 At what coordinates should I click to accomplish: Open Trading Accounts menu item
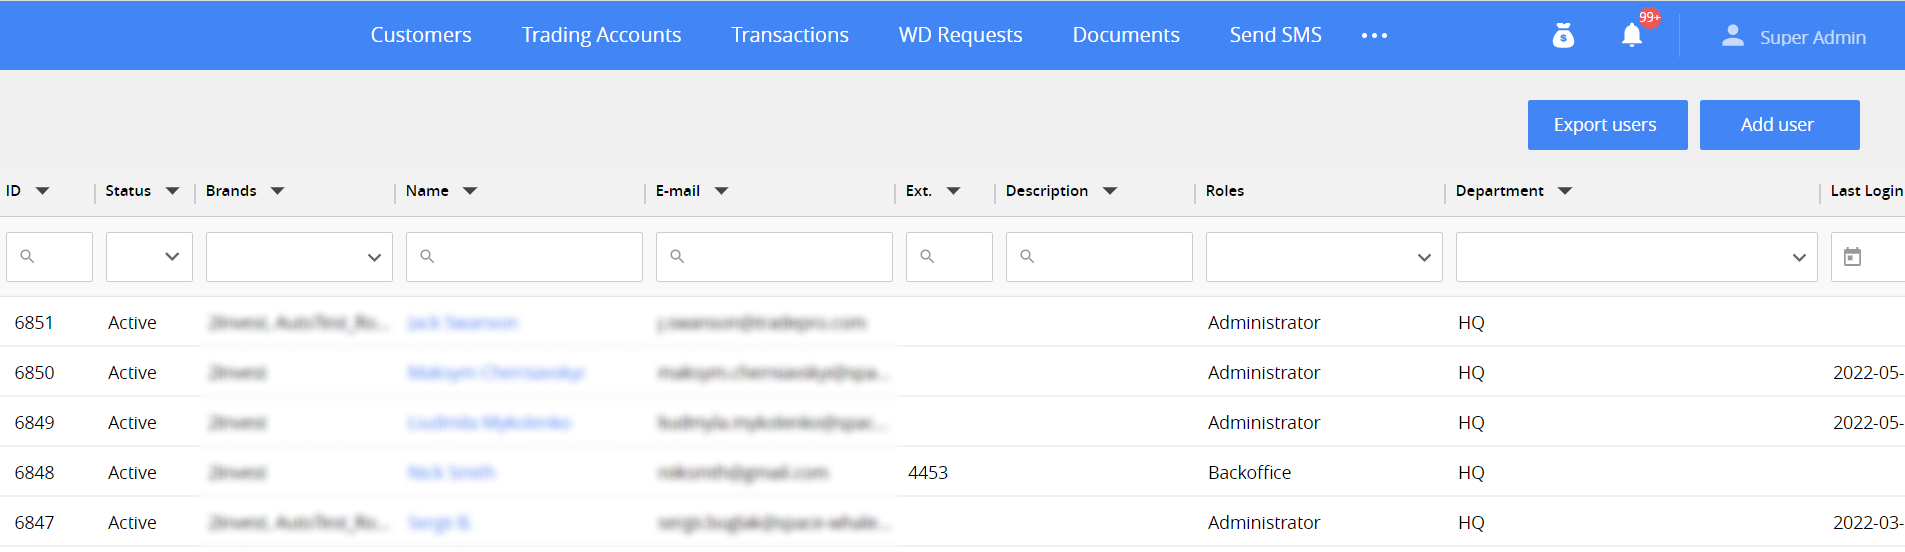click(x=601, y=35)
